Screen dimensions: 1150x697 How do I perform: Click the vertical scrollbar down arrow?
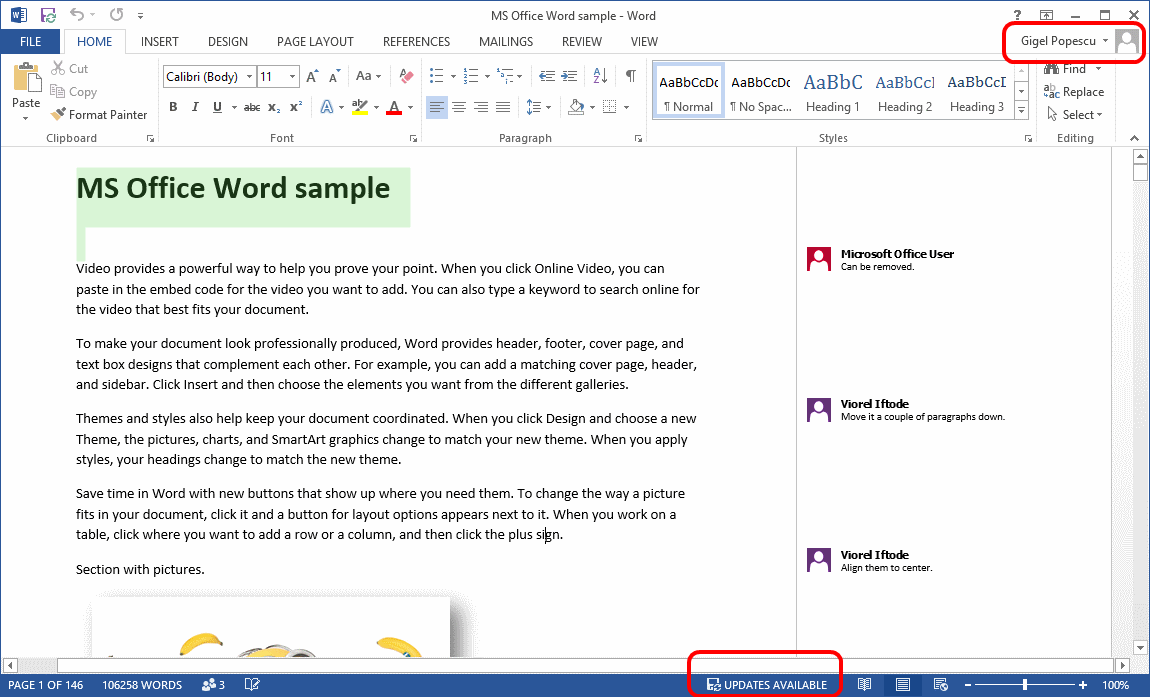1140,647
